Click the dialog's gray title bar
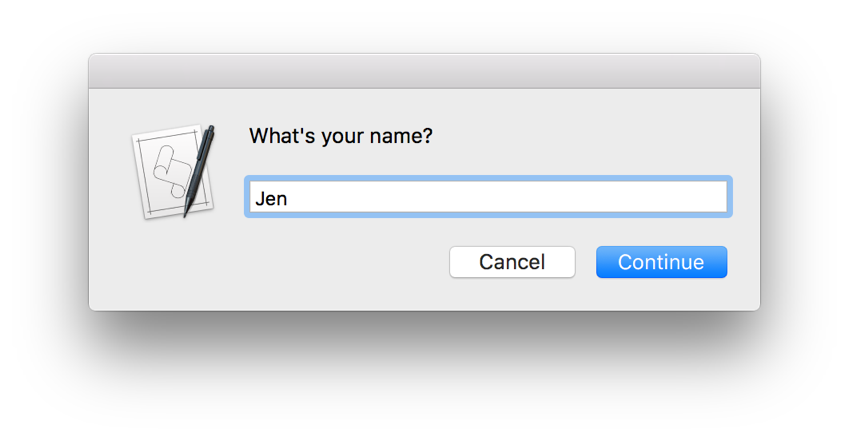Viewport: 849px width, 441px height. [424, 71]
